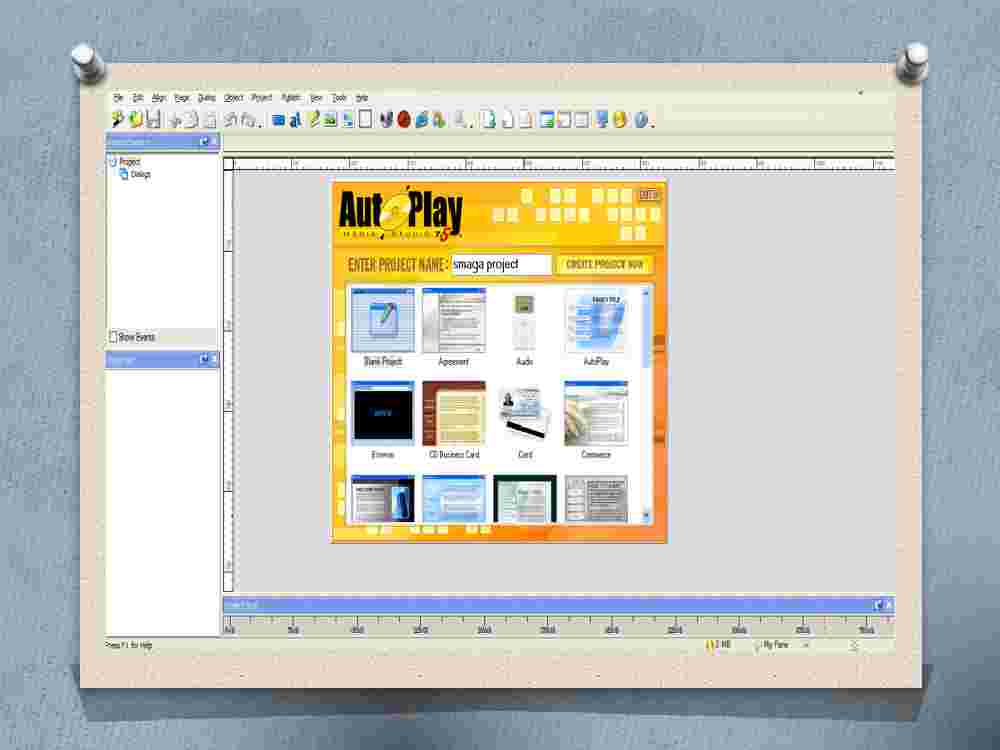Viewport: 1000px width, 750px height.
Task: Open the Page menu
Action: click(x=182, y=98)
